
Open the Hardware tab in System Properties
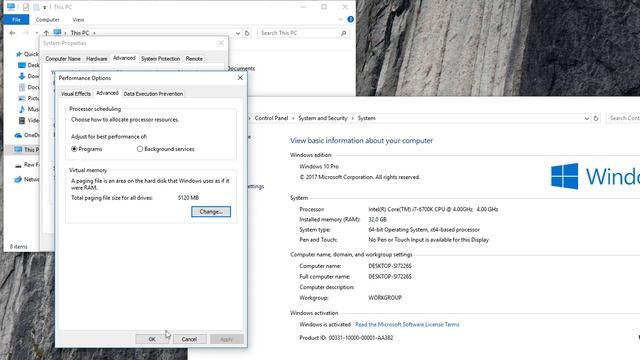pos(97,59)
